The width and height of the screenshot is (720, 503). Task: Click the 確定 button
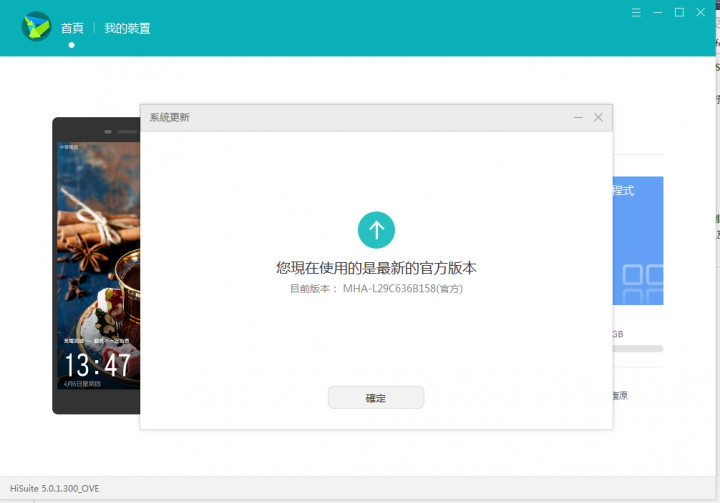coord(376,397)
